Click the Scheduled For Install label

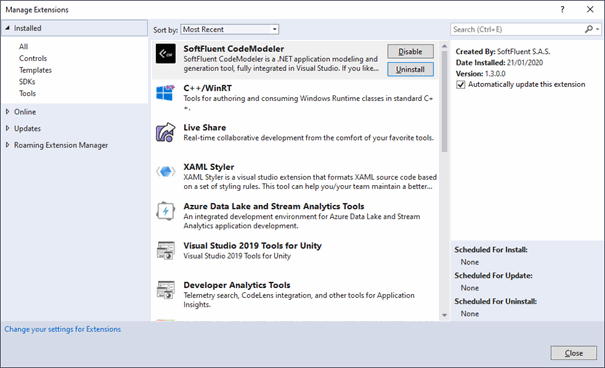491,250
